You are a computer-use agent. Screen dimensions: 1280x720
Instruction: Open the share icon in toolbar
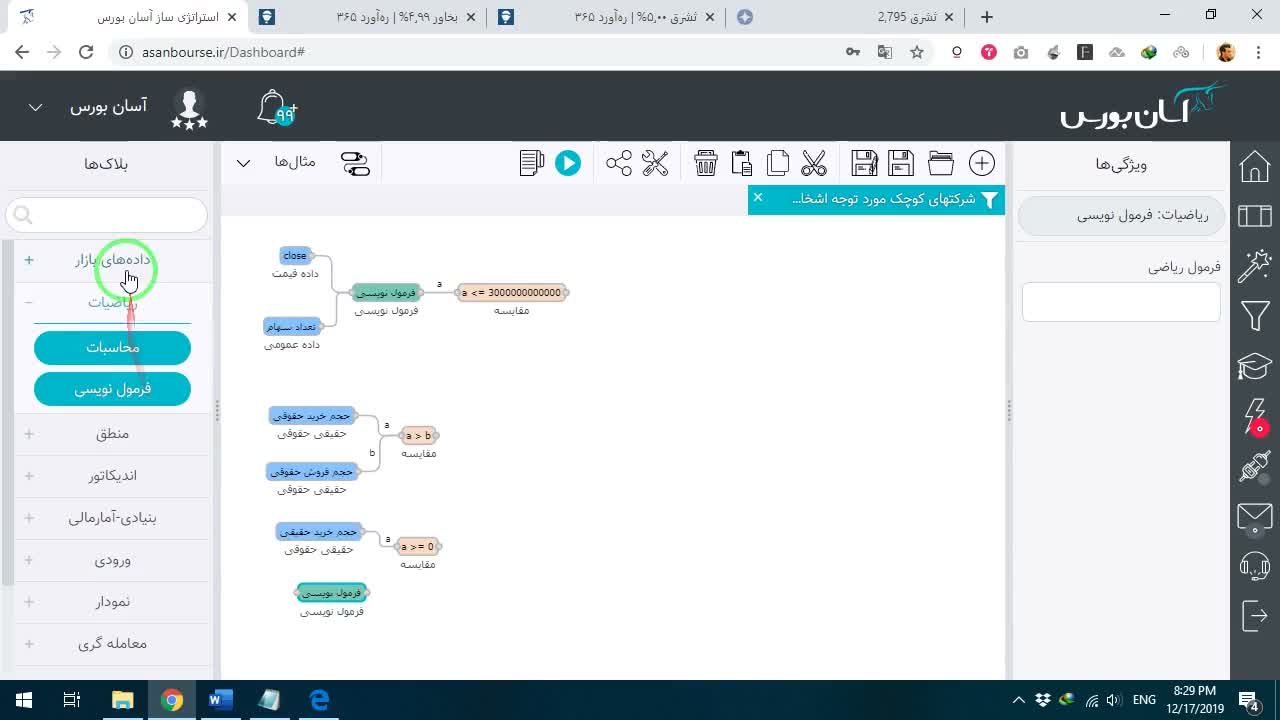point(619,163)
